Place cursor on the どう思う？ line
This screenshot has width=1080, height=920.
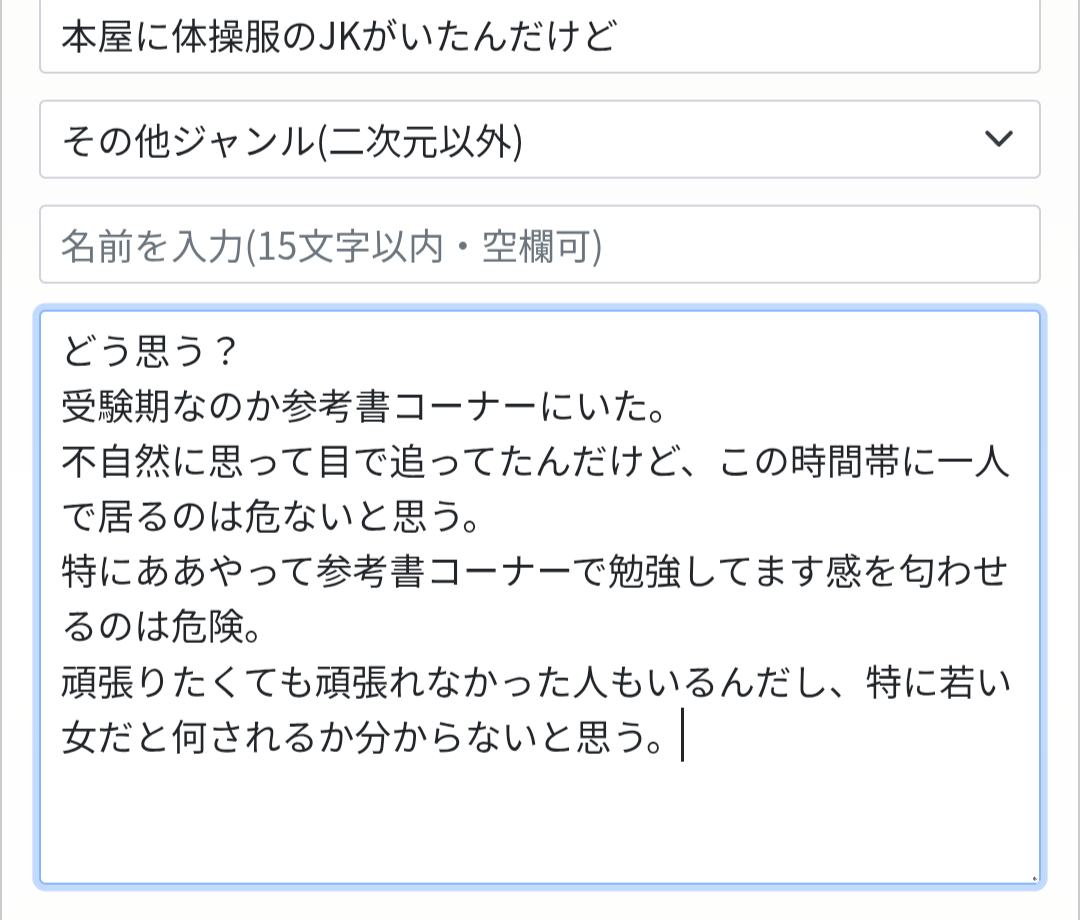pyautogui.click(x=150, y=352)
